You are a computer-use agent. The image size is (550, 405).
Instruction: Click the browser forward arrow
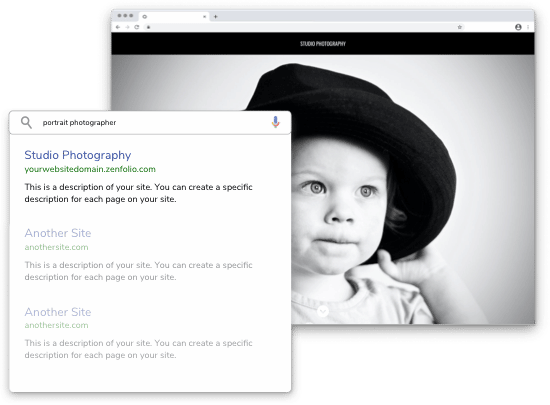click(127, 27)
